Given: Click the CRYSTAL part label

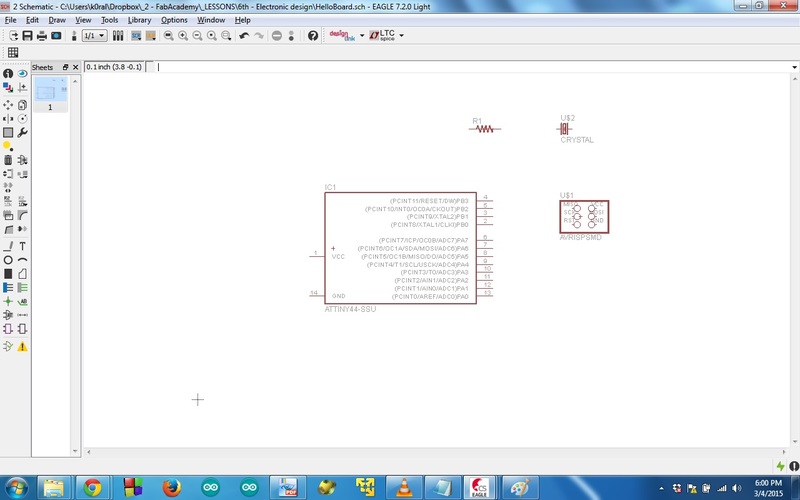Looking at the screenshot, I should [x=577, y=140].
